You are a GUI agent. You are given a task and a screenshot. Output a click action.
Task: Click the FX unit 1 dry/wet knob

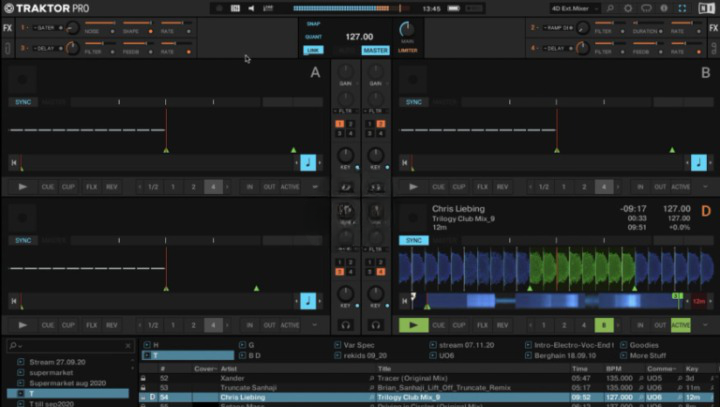tap(72, 28)
